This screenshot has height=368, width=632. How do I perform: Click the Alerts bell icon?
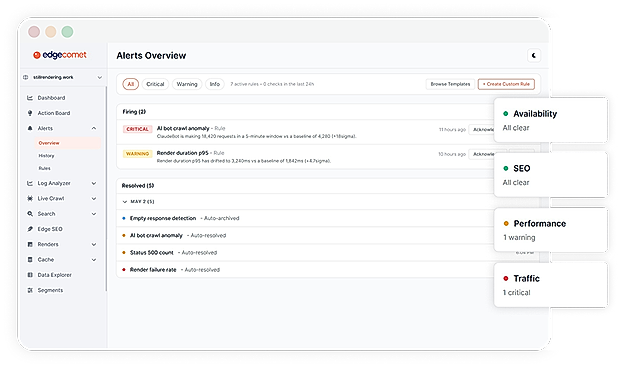coord(30,128)
